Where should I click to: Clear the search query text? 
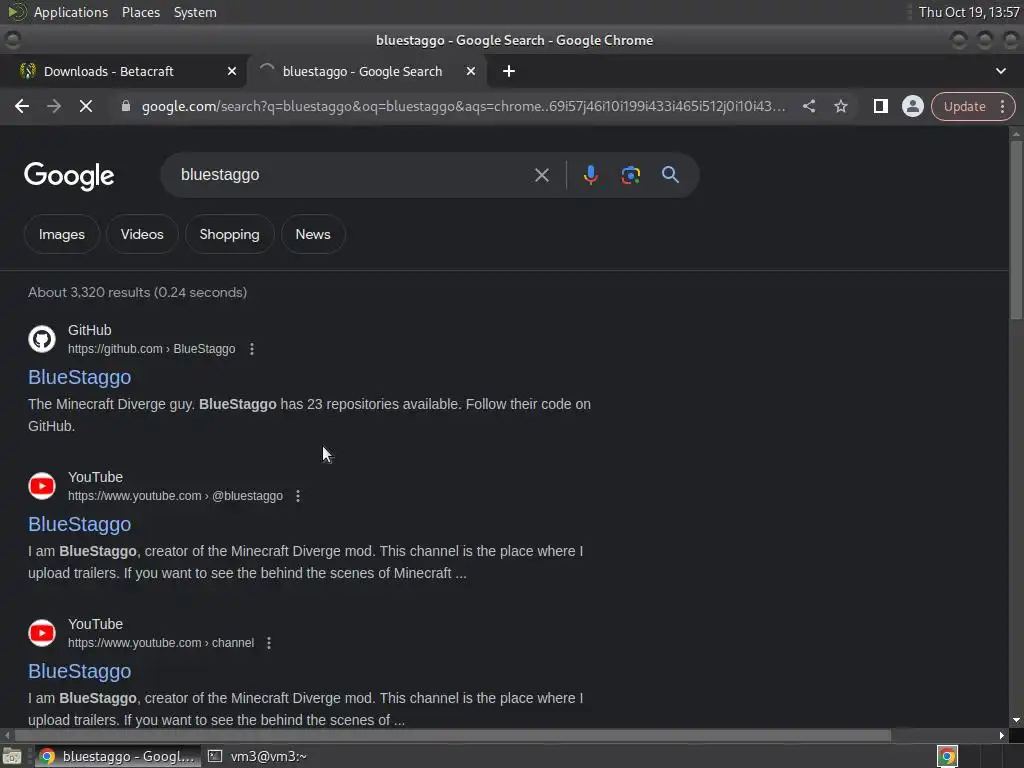541,175
